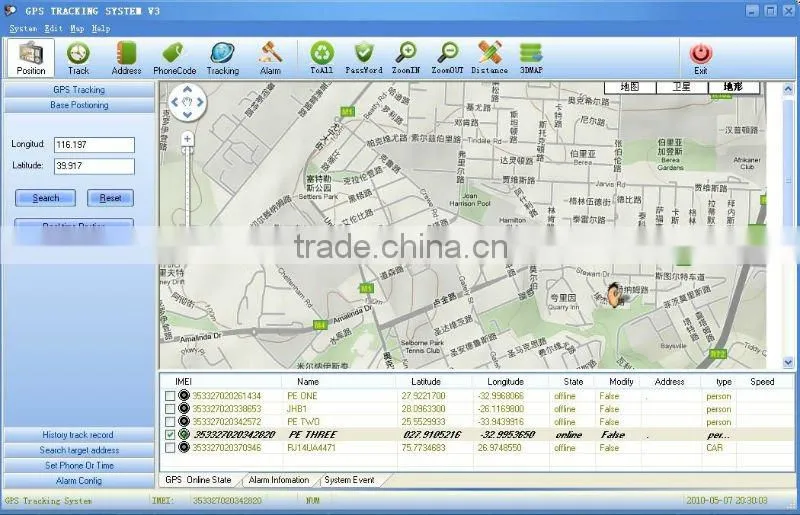Expand the Base Postioning panel
The height and width of the screenshot is (515, 800).
[x=79, y=105]
